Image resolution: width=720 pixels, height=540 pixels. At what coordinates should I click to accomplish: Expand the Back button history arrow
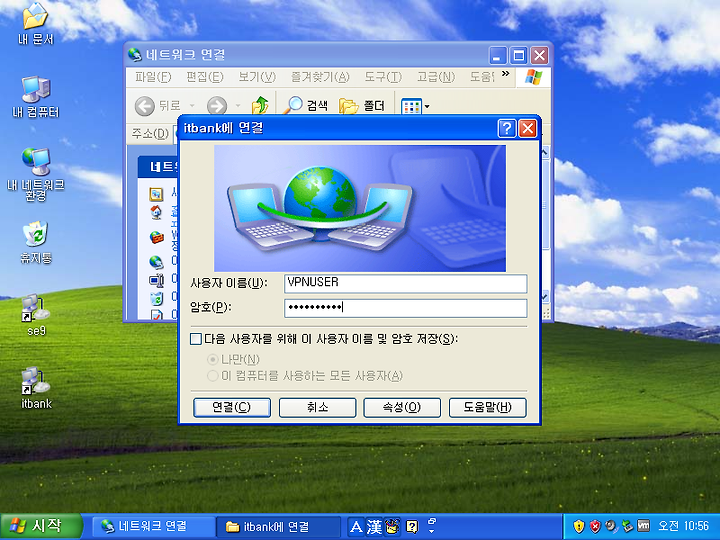(x=192, y=106)
